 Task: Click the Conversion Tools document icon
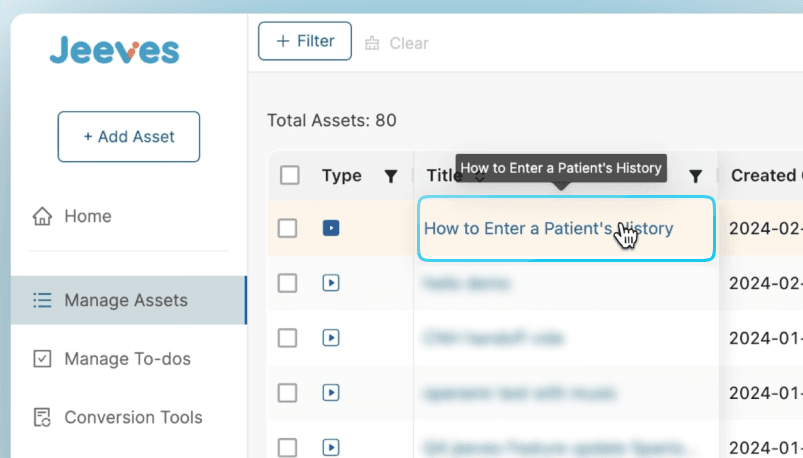tap(42, 417)
